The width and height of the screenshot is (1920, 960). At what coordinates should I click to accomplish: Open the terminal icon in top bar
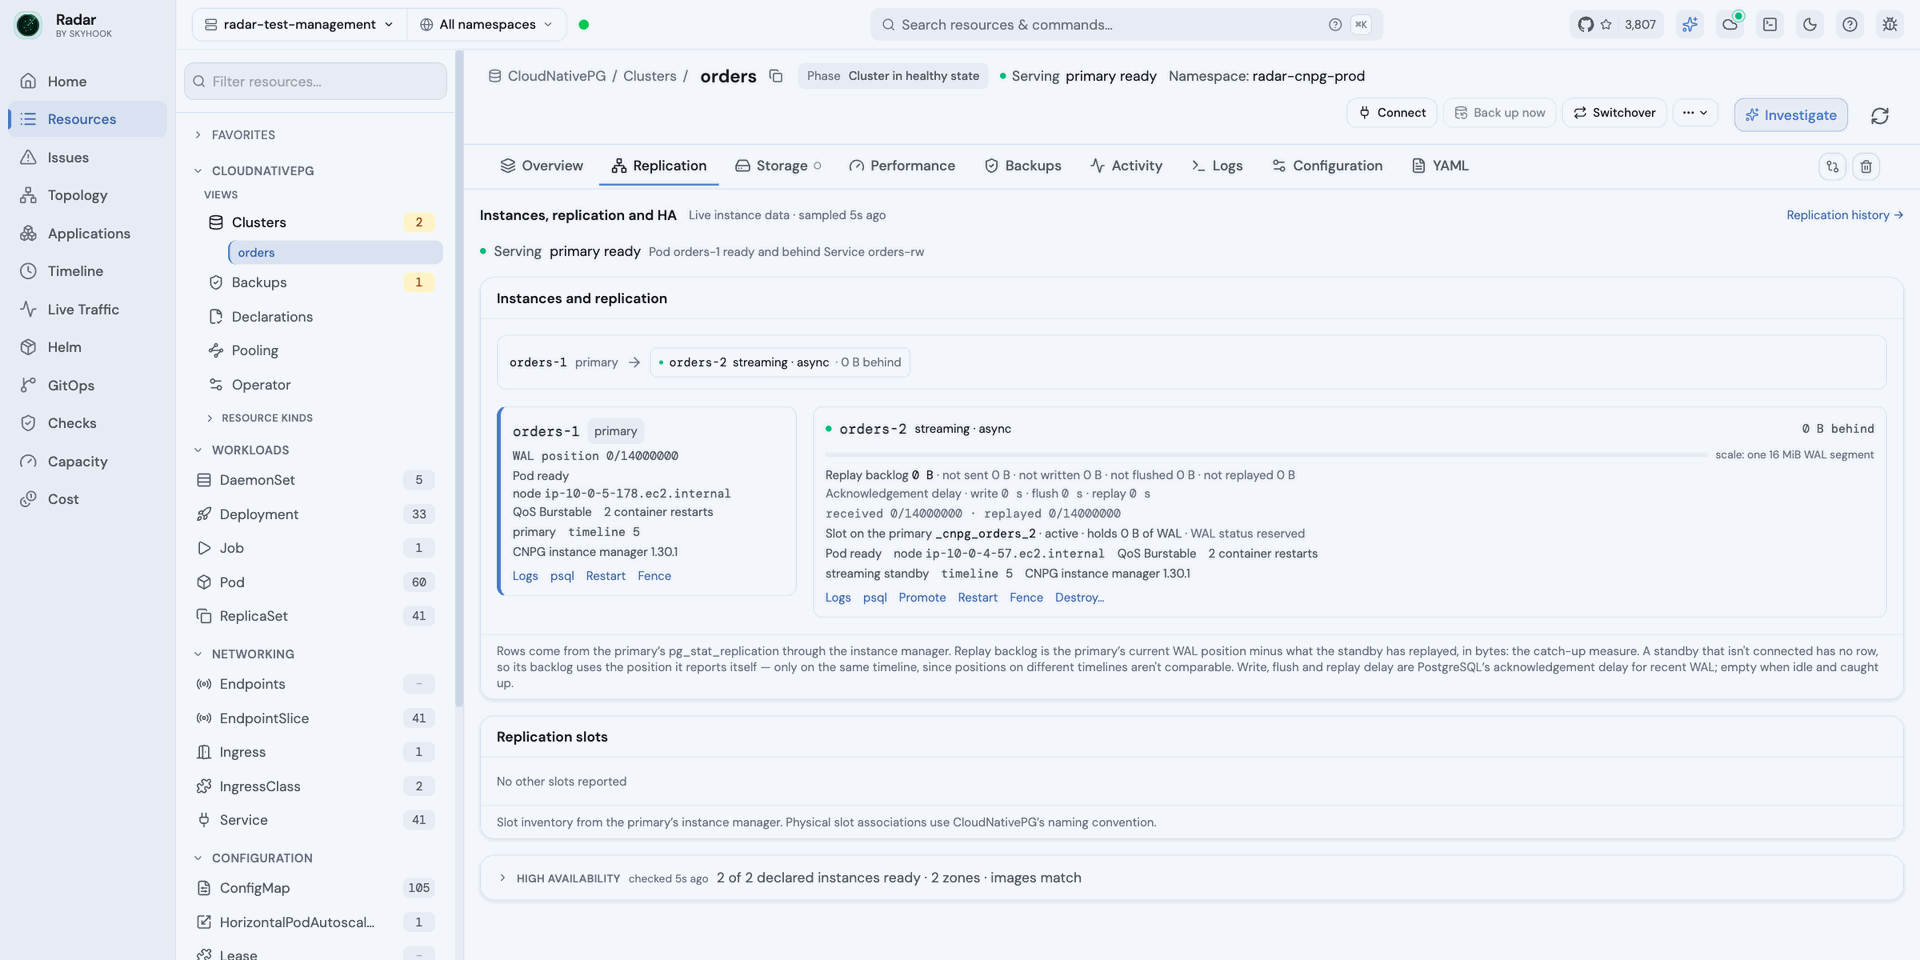[1770, 25]
